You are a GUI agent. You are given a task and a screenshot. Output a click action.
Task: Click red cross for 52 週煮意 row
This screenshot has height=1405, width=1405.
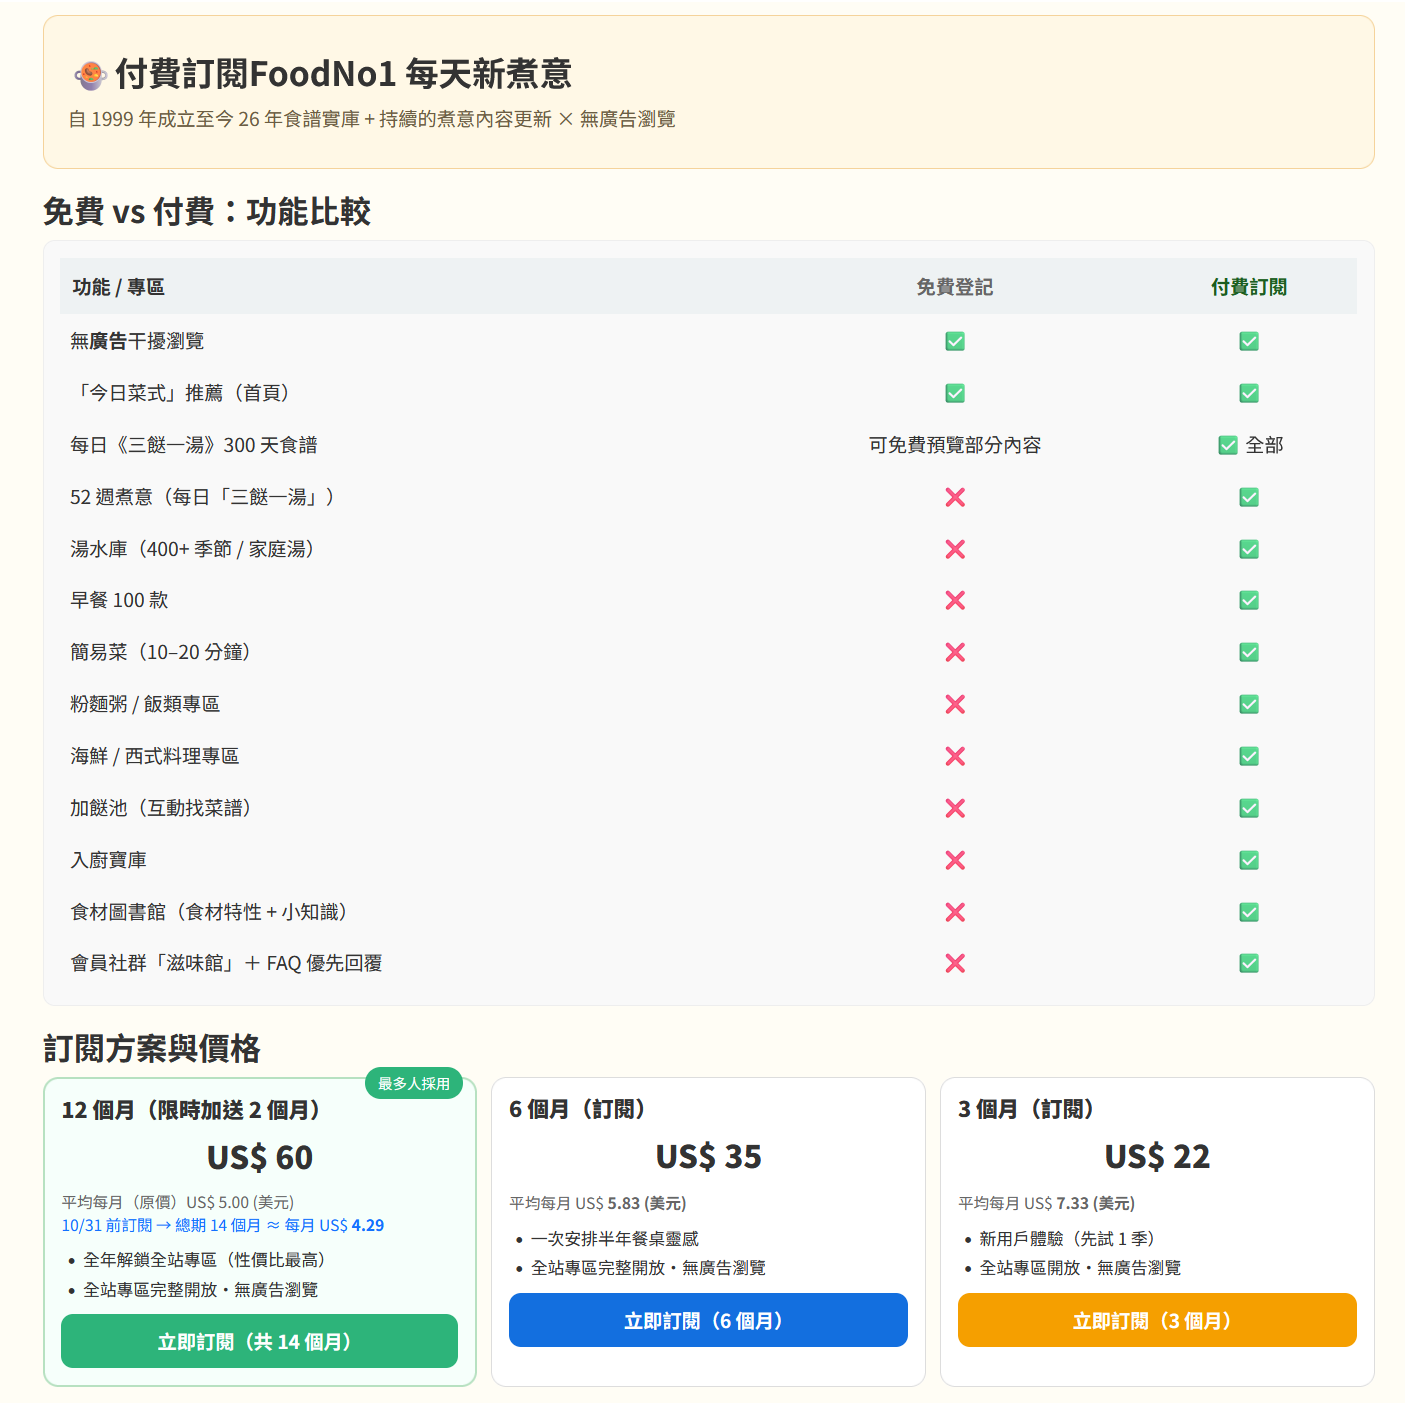955,497
